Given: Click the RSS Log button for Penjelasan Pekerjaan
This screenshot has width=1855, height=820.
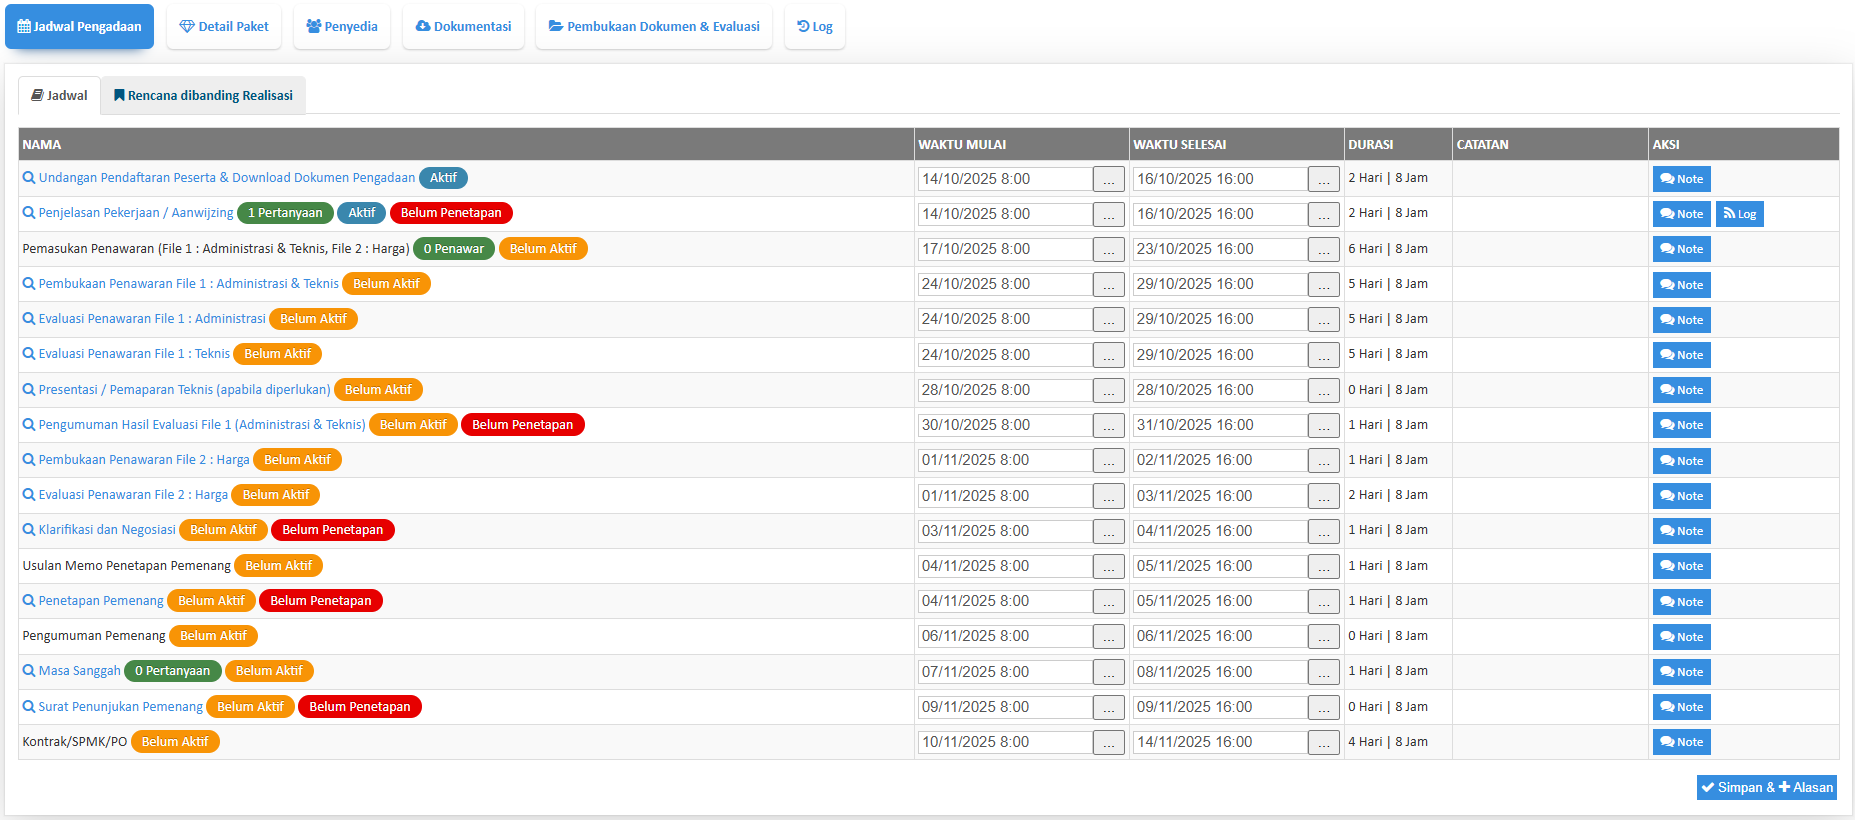Looking at the screenshot, I should point(1739,214).
